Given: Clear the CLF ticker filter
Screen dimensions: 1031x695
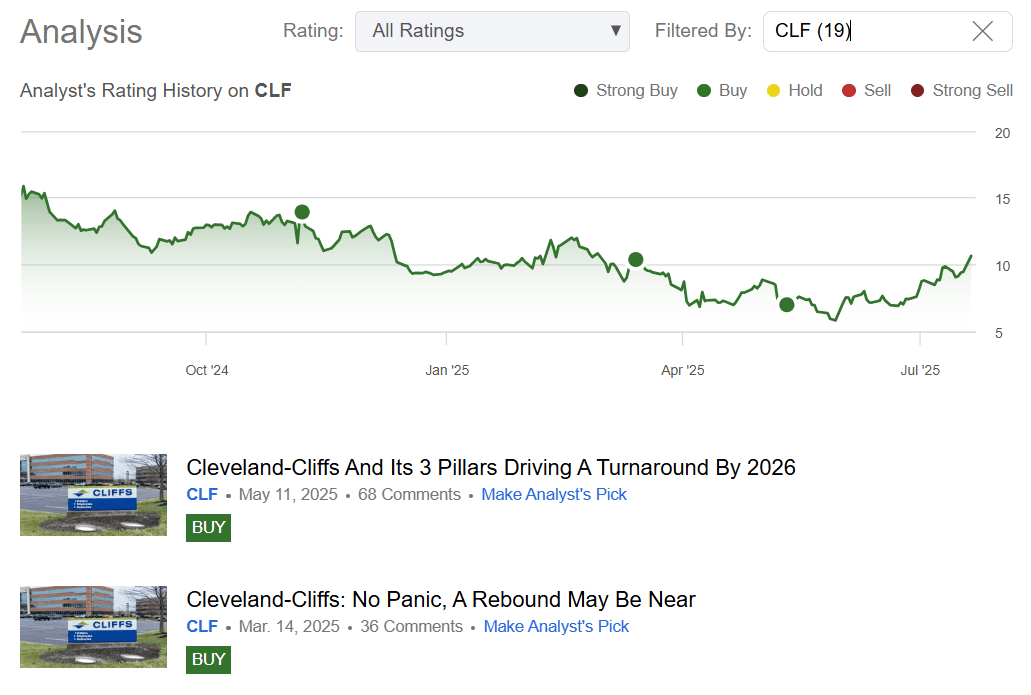Looking at the screenshot, I should (x=982, y=31).
